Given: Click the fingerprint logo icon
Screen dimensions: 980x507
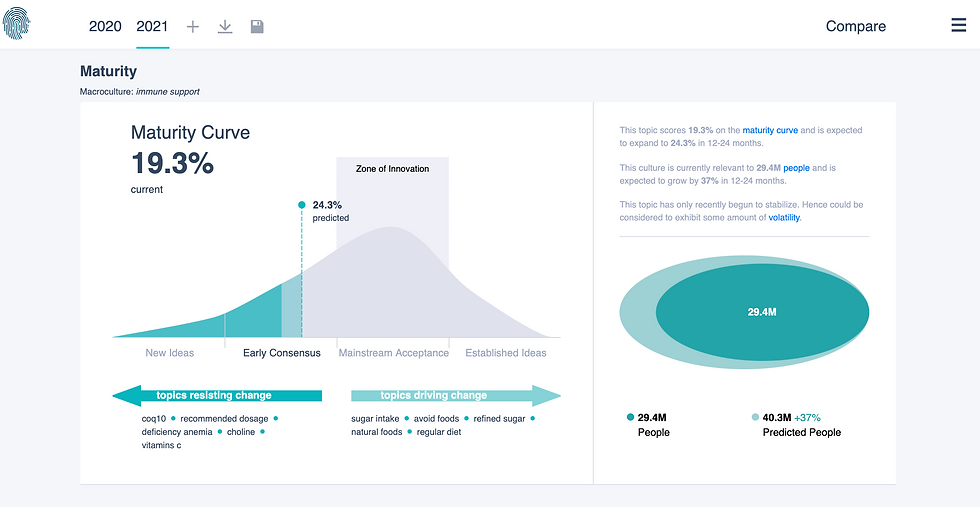Looking at the screenshot, I should (17, 24).
